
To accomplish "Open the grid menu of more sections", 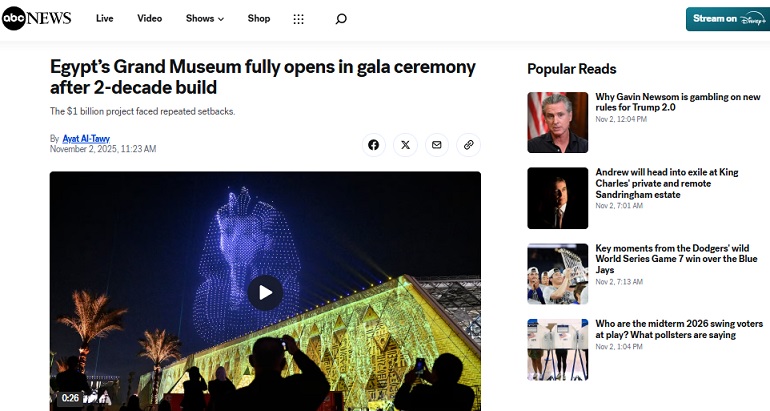I will pos(299,19).
